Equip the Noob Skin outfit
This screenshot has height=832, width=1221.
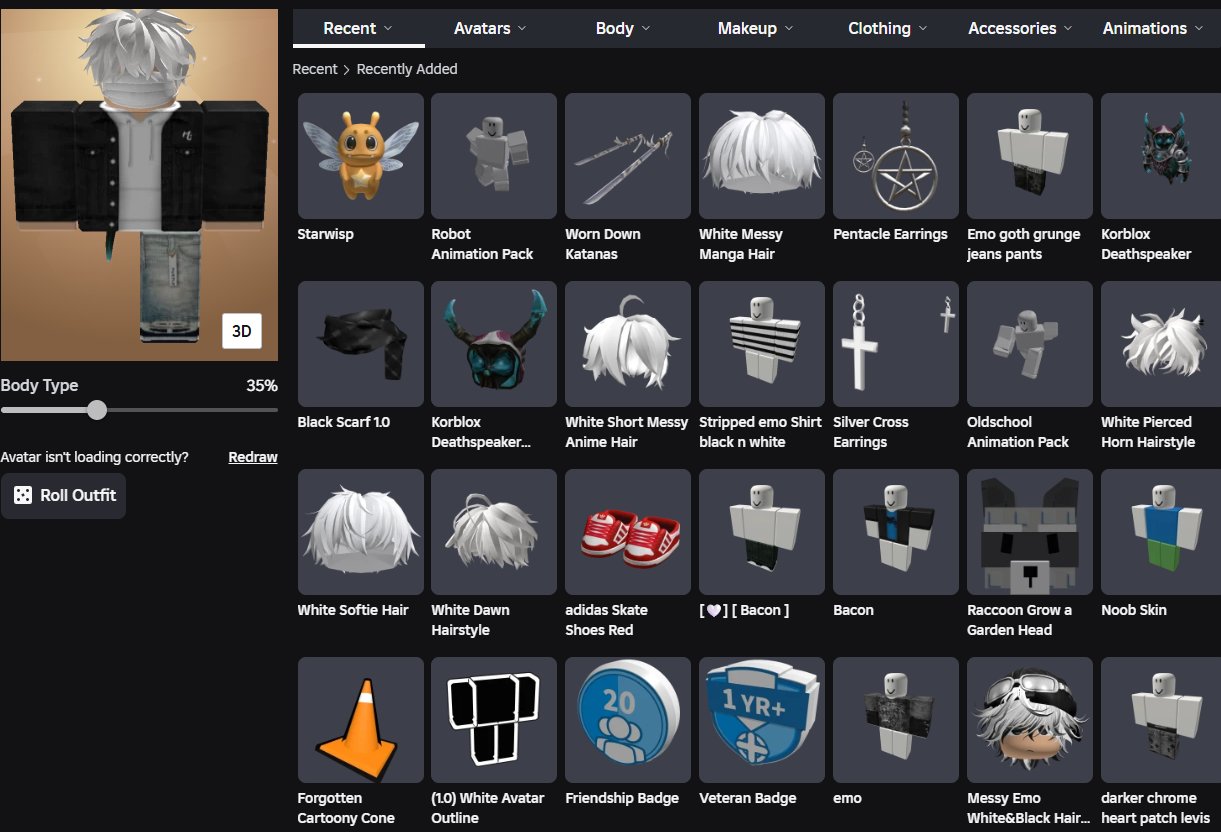point(1161,532)
